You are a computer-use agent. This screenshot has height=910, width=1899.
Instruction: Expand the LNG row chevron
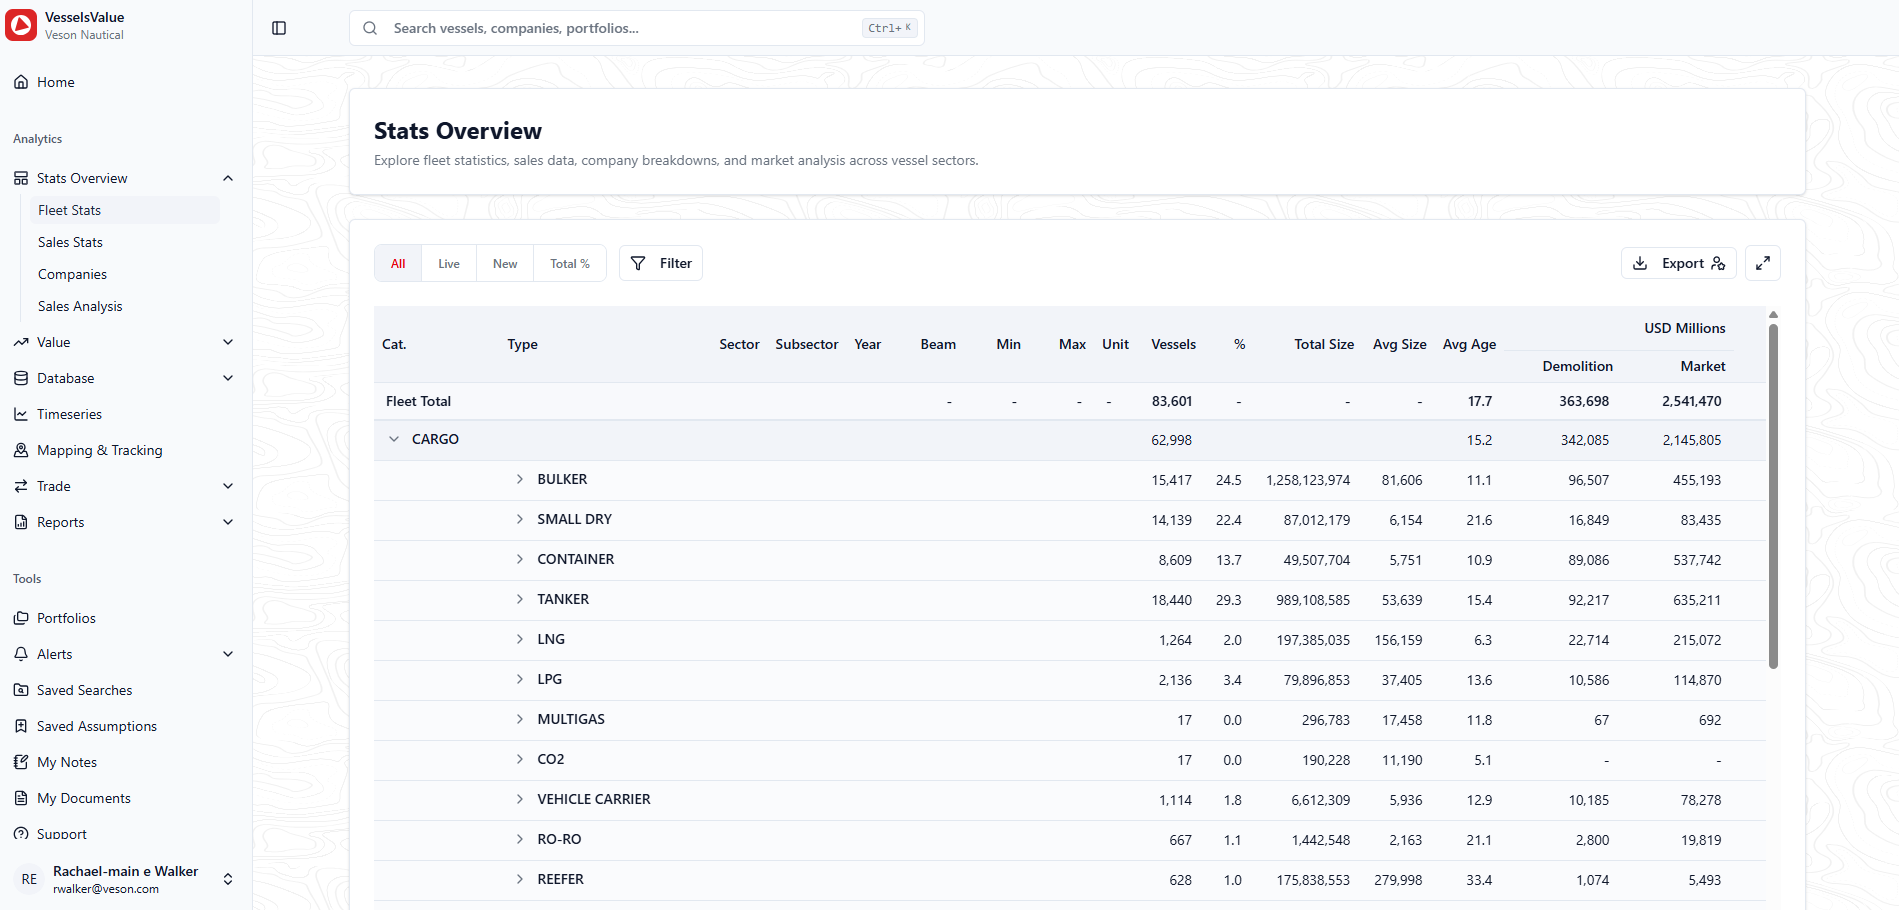point(520,639)
